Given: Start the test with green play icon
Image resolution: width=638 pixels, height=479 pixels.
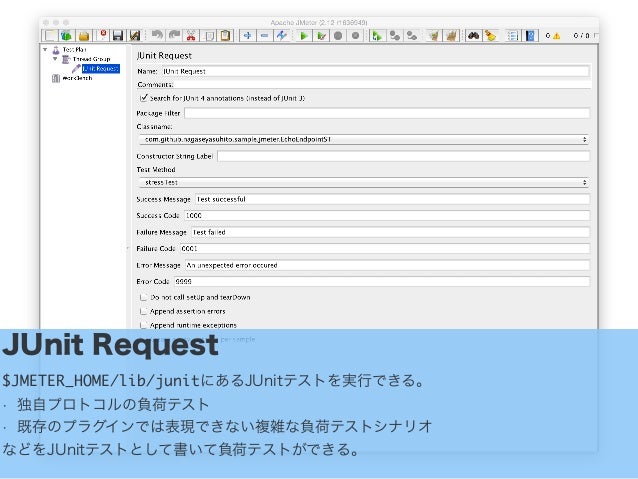Looking at the screenshot, I should click(303, 36).
